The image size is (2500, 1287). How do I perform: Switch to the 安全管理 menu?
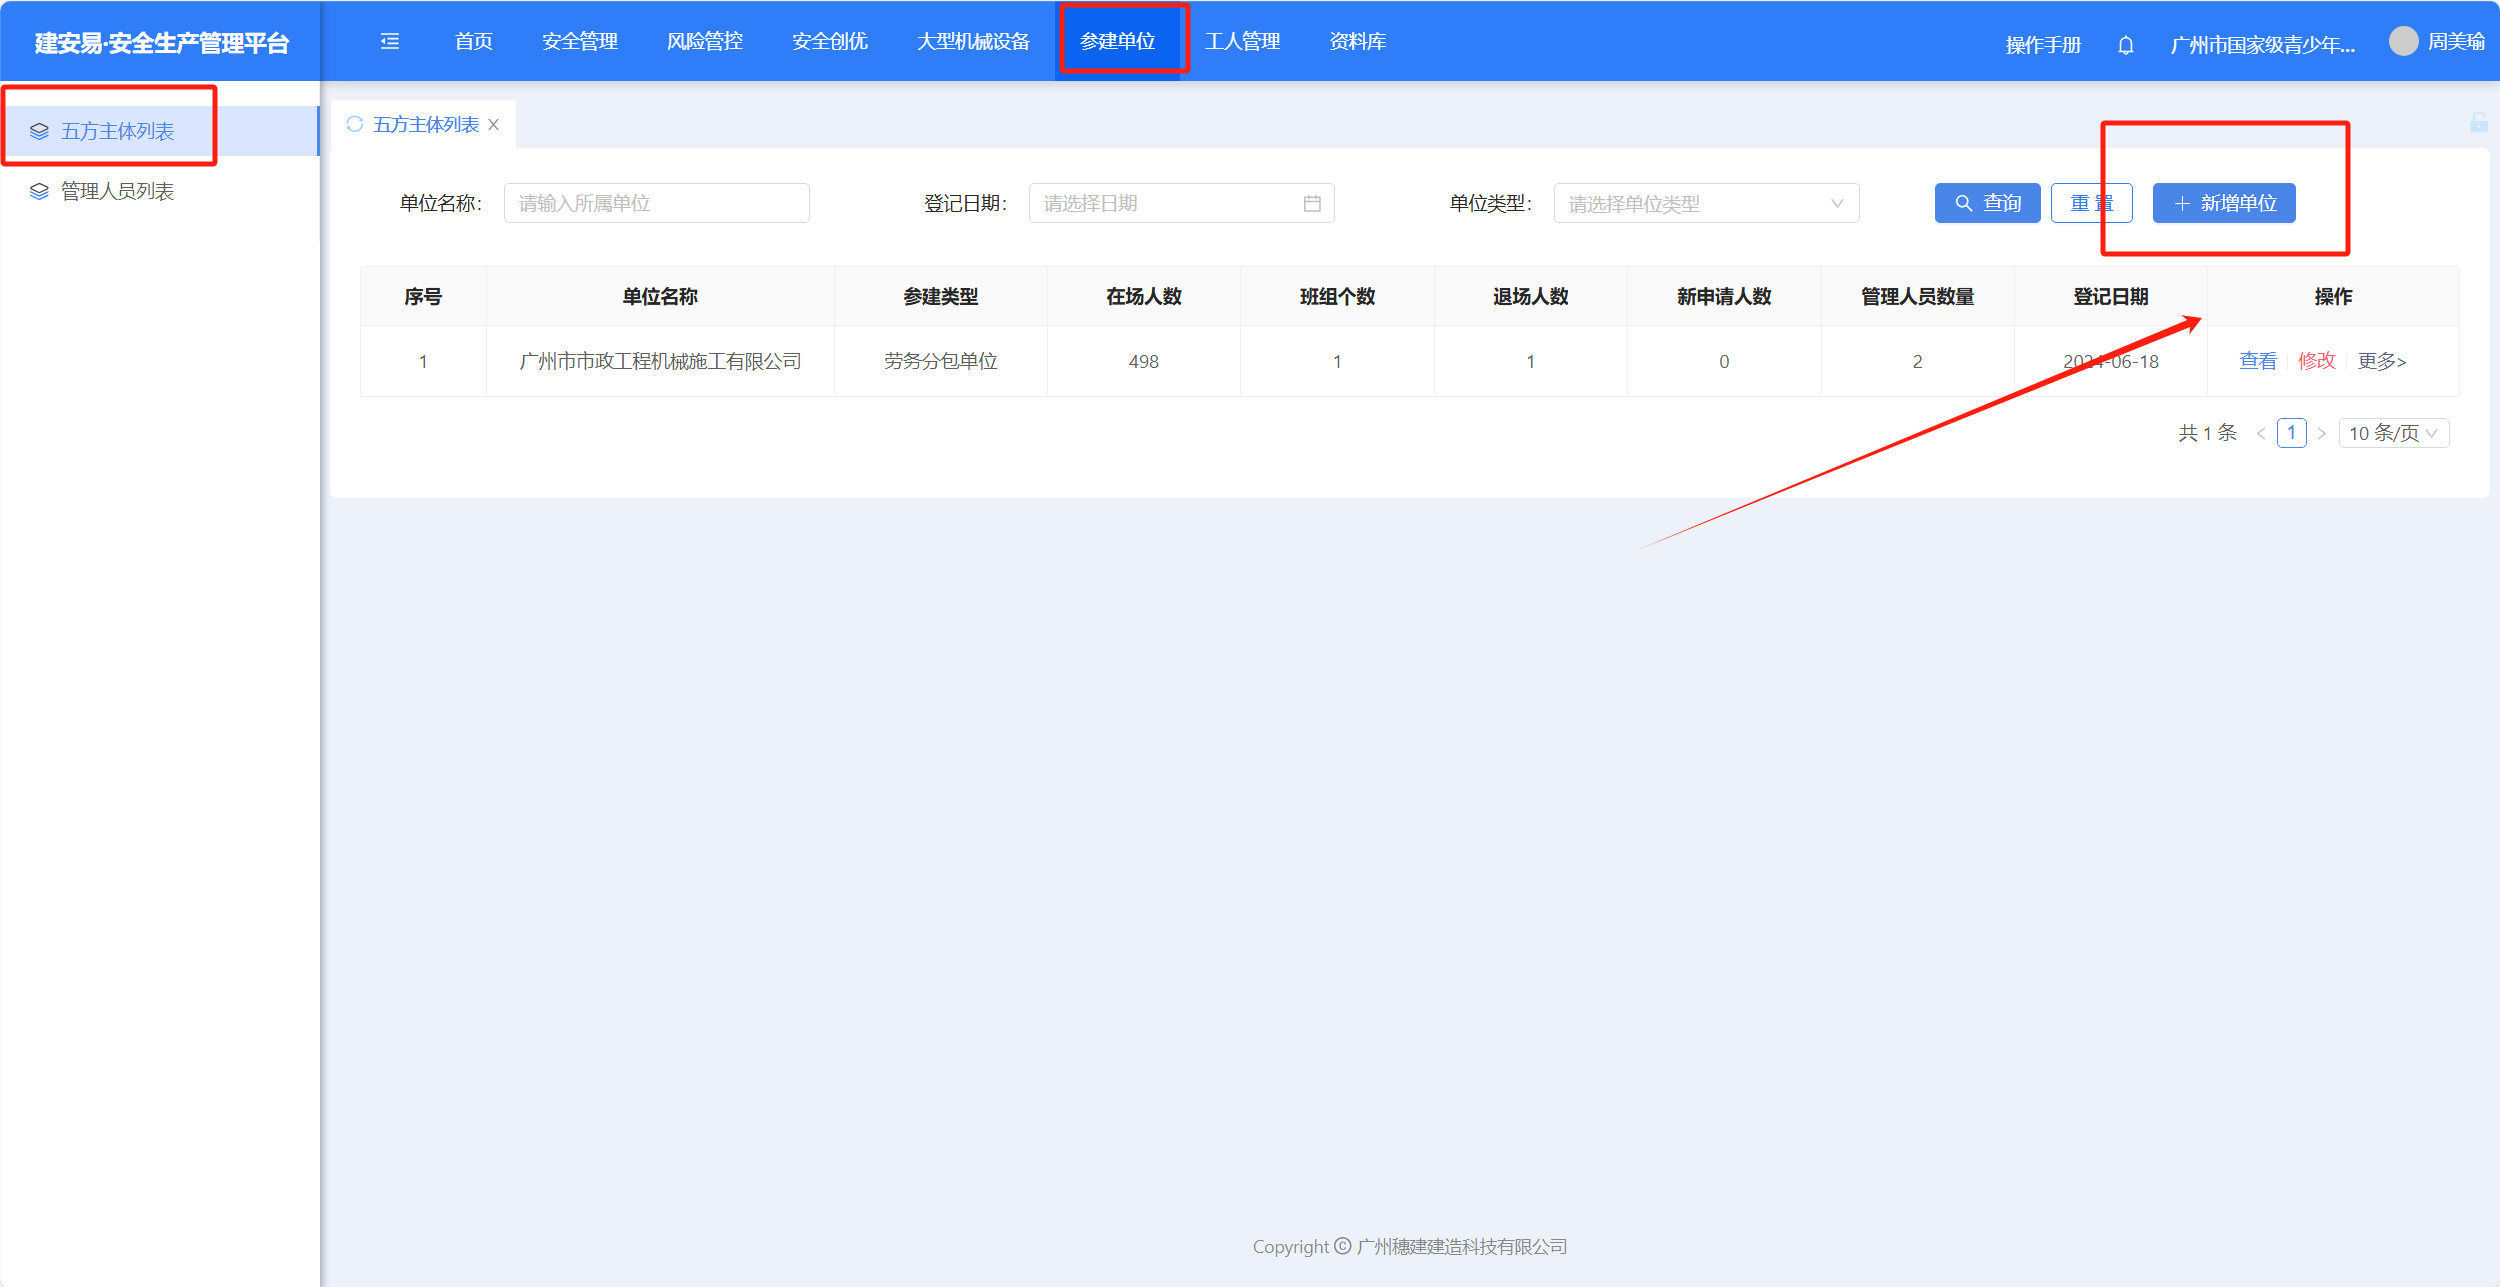(579, 41)
